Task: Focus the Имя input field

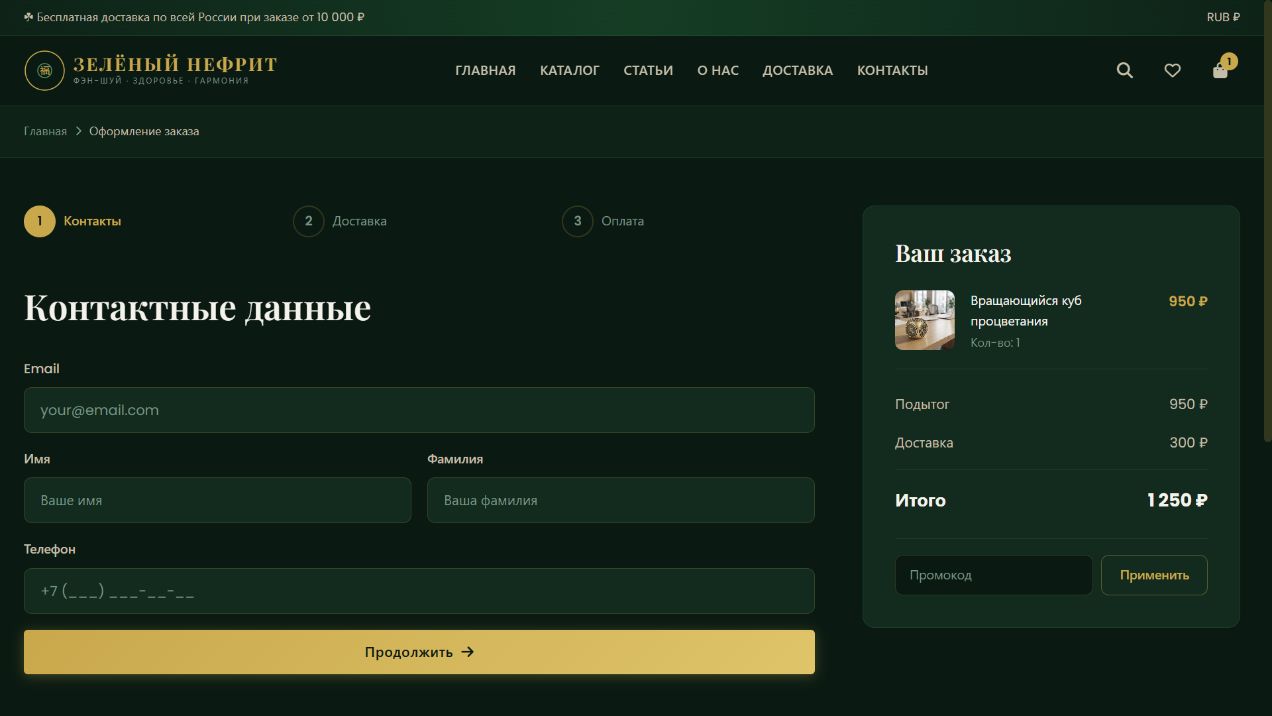Action: pos(218,500)
